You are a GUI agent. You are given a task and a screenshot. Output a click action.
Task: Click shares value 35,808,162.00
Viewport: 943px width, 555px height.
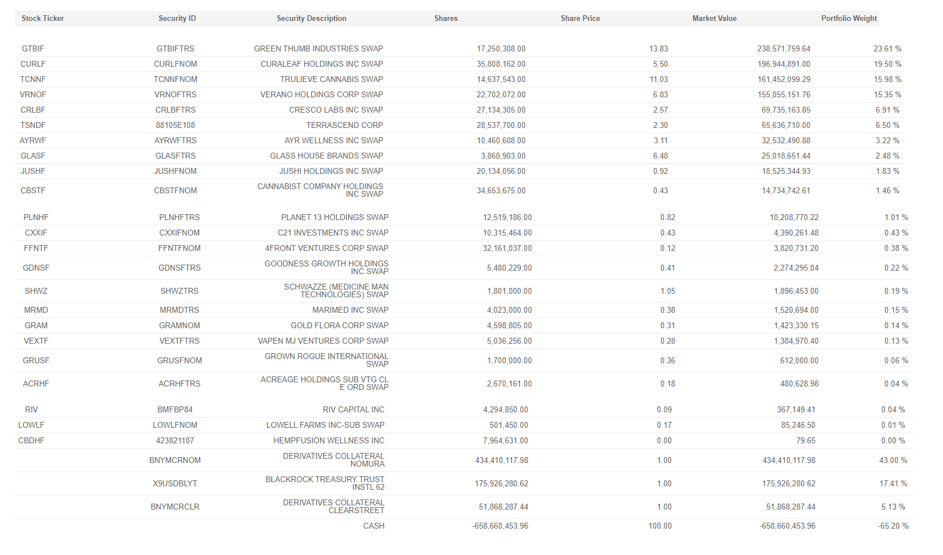coord(501,64)
